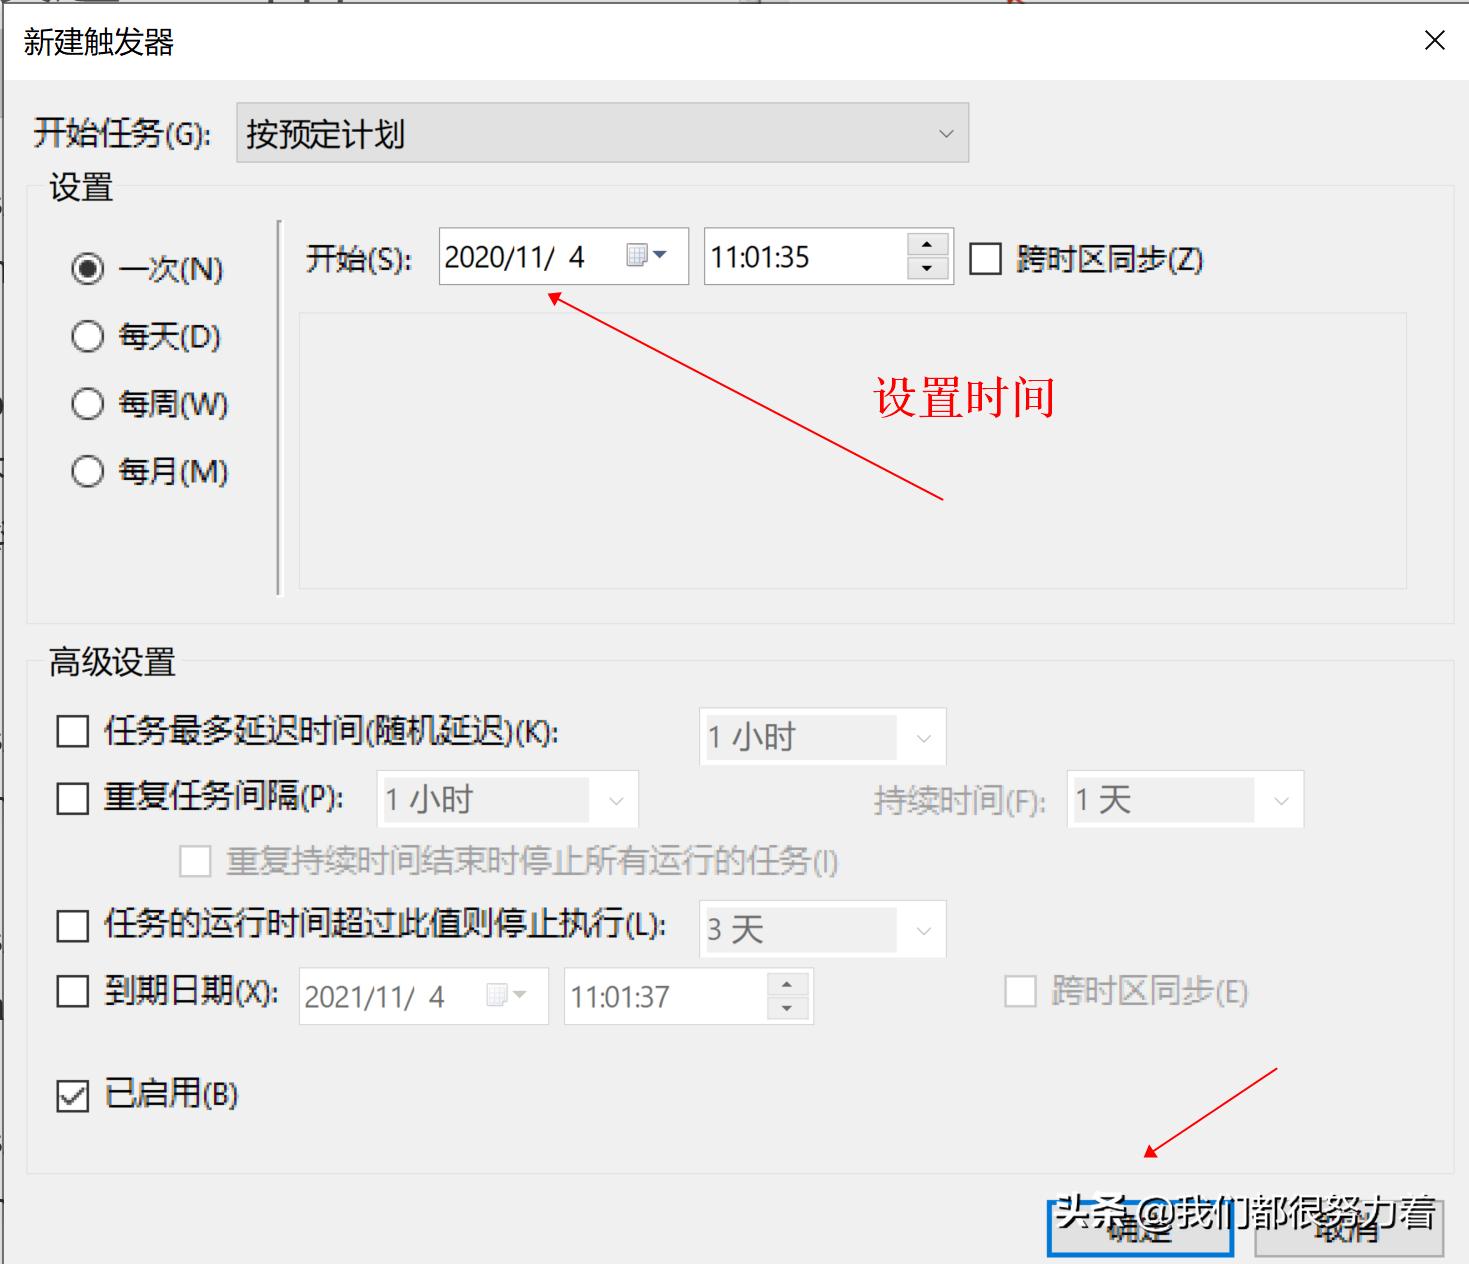Open the 开始任务(G) dropdown

(946, 132)
